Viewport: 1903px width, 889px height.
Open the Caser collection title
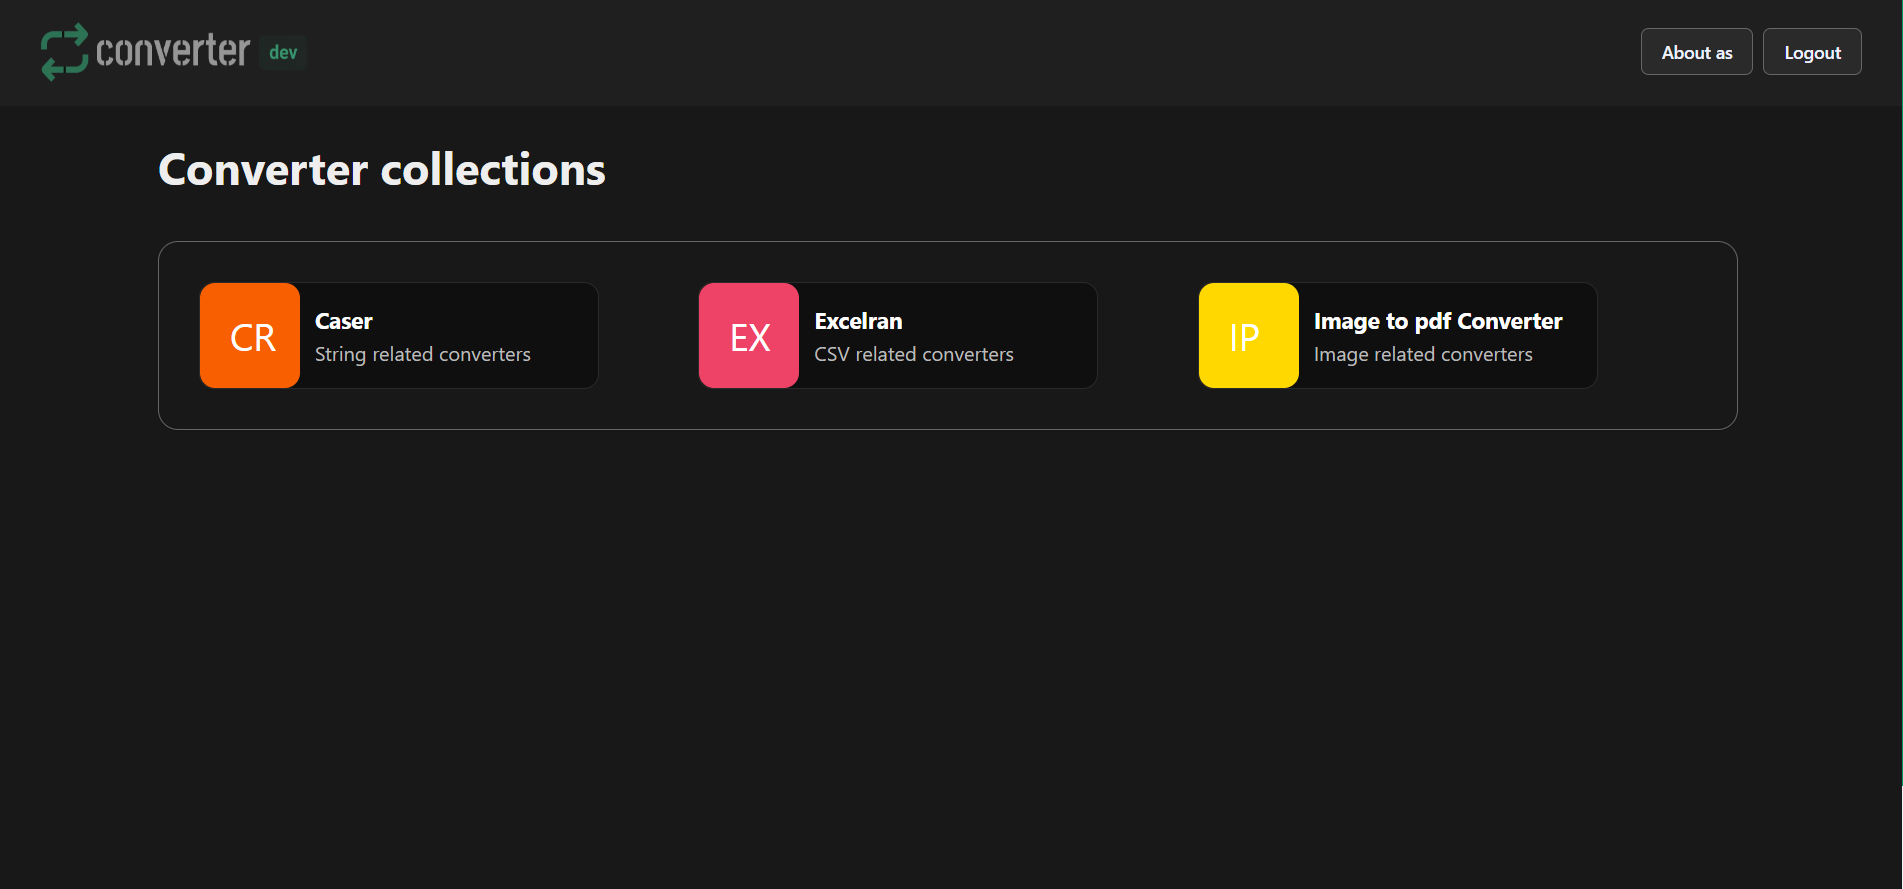[344, 321]
